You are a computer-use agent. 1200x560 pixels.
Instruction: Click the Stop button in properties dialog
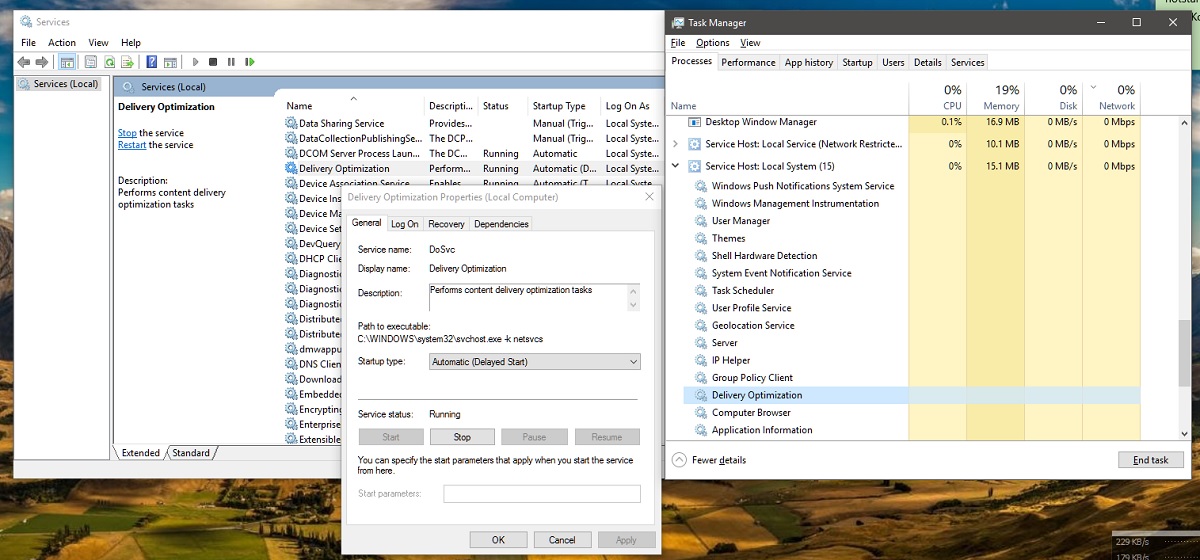pyautogui.click(x=462, y=437)
